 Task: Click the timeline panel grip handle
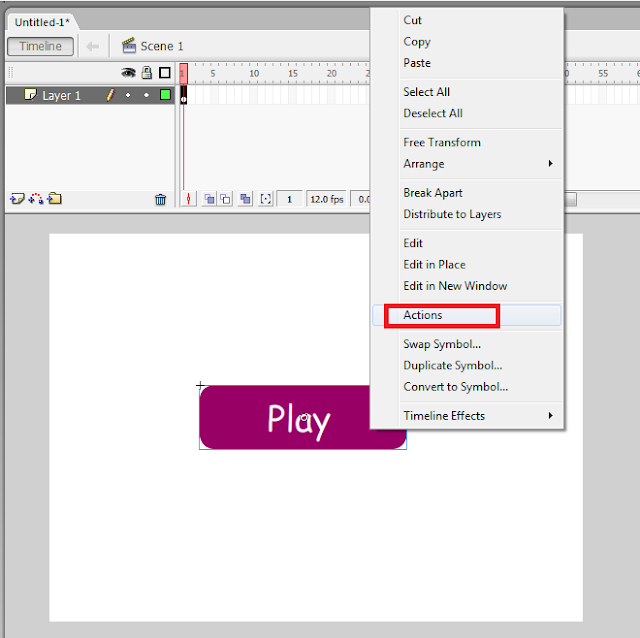11,73
